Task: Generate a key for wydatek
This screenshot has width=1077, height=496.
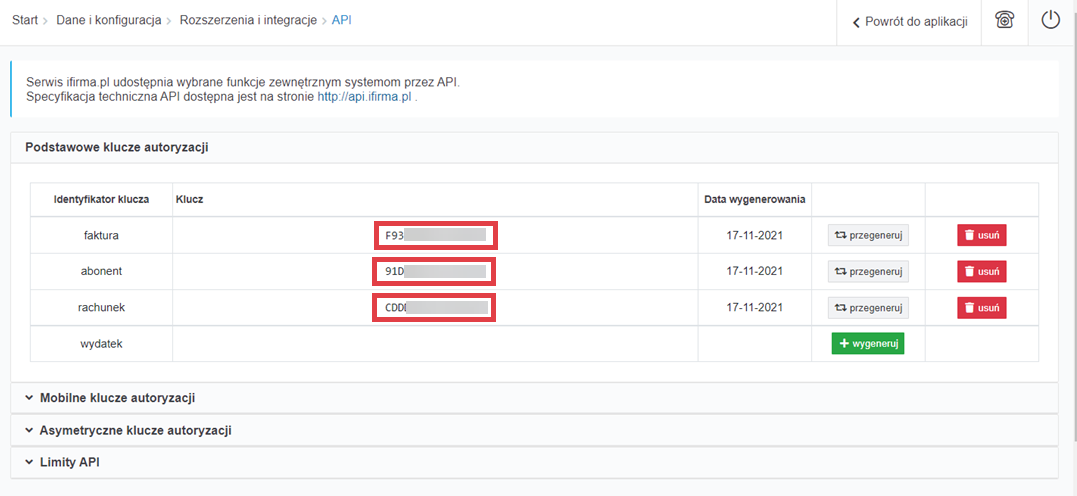Action: pyautogui.click(x=867, y=343)
